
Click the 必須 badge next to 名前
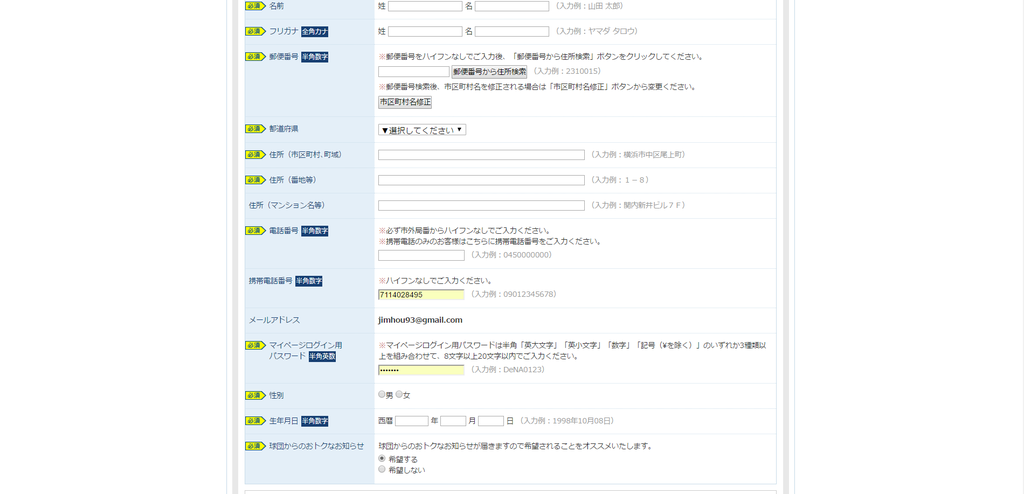pos(255,6)
